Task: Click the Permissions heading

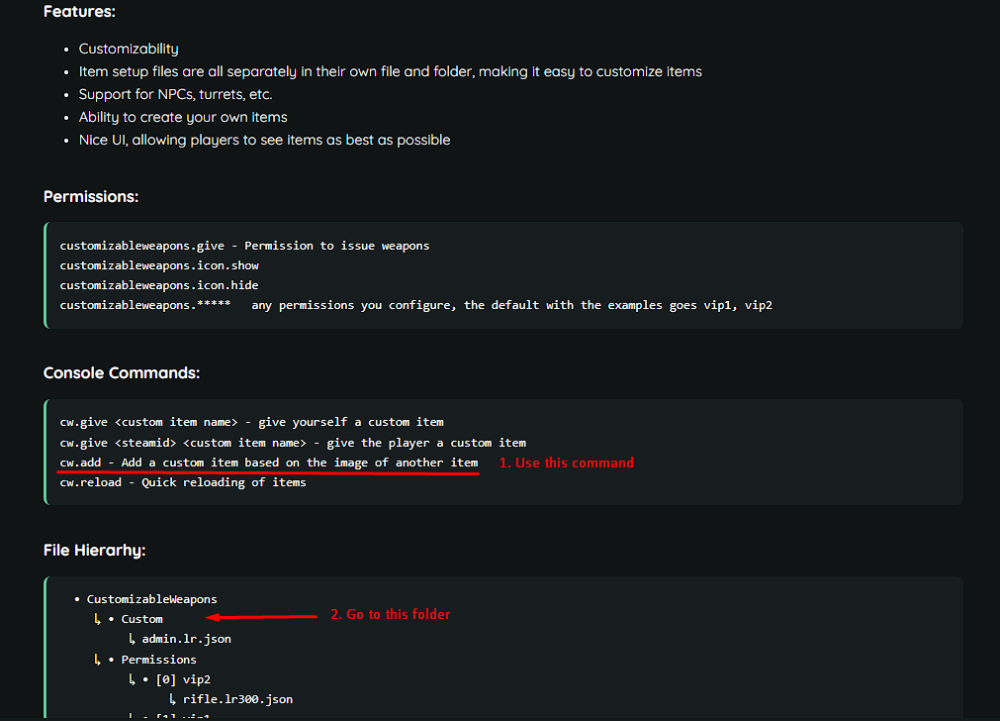Action: [x=90, y=197]
